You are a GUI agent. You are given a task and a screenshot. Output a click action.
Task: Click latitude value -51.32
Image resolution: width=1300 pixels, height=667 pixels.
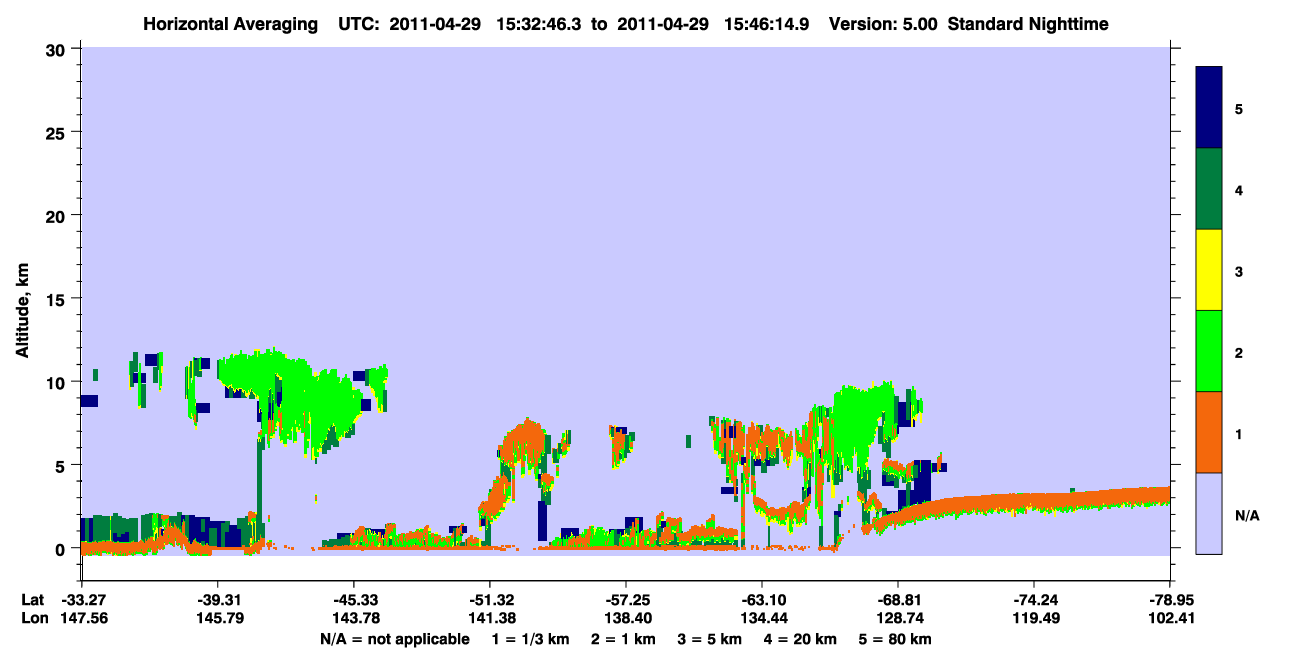(x=489, y=600)
